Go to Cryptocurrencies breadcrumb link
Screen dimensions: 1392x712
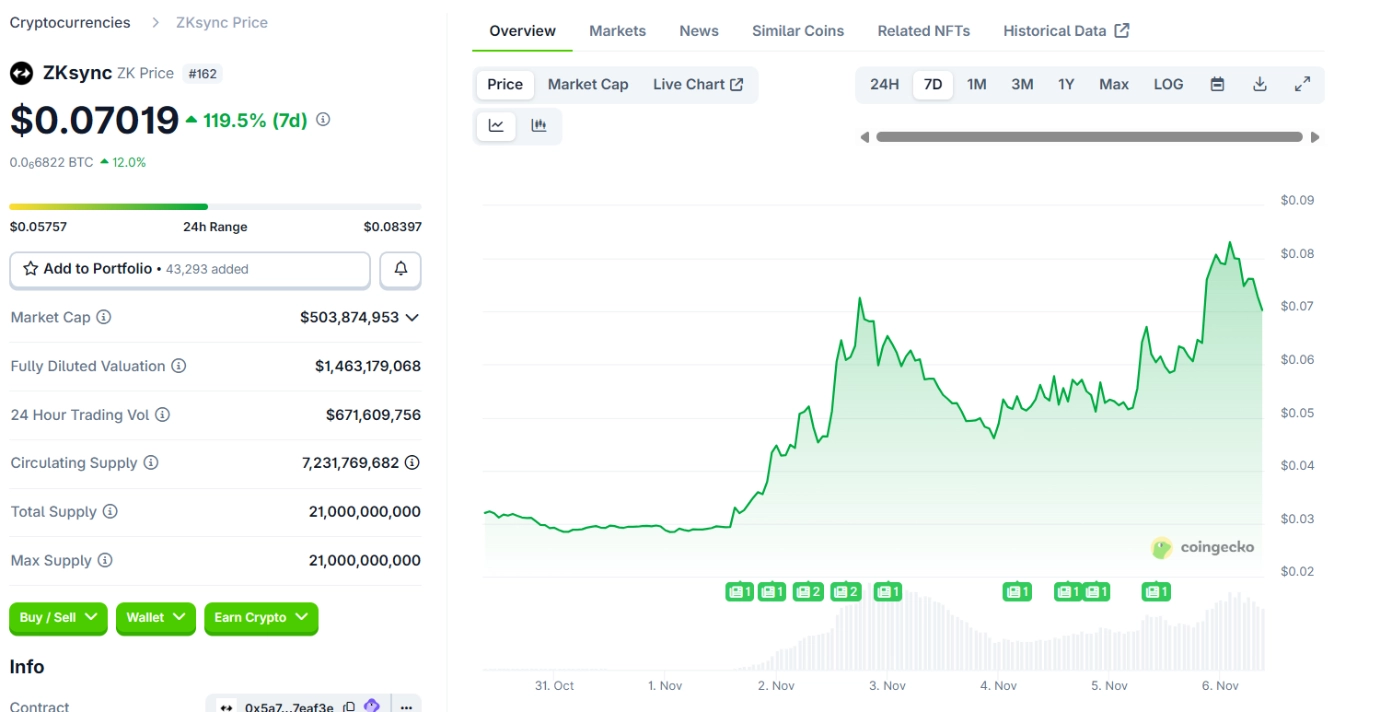[x=70, y=22]
